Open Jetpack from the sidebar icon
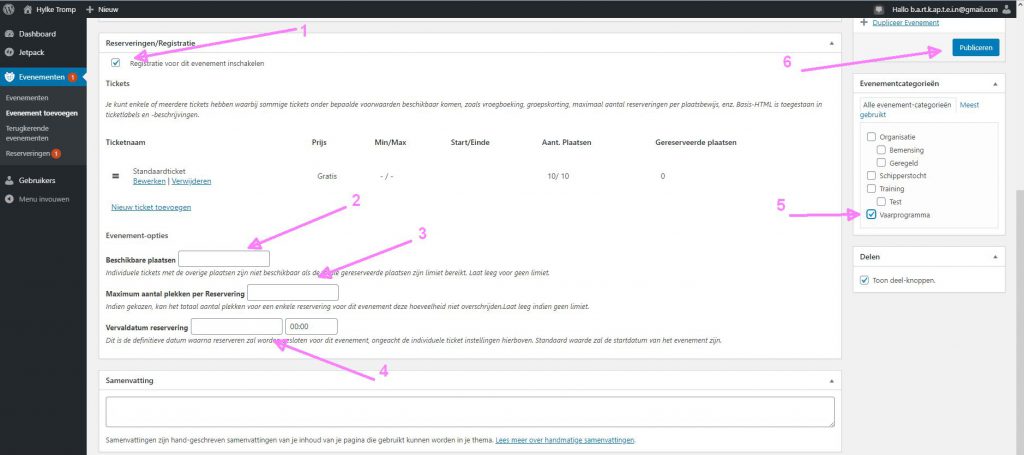This screenshot has height=455, width=1024. [9, 52]
